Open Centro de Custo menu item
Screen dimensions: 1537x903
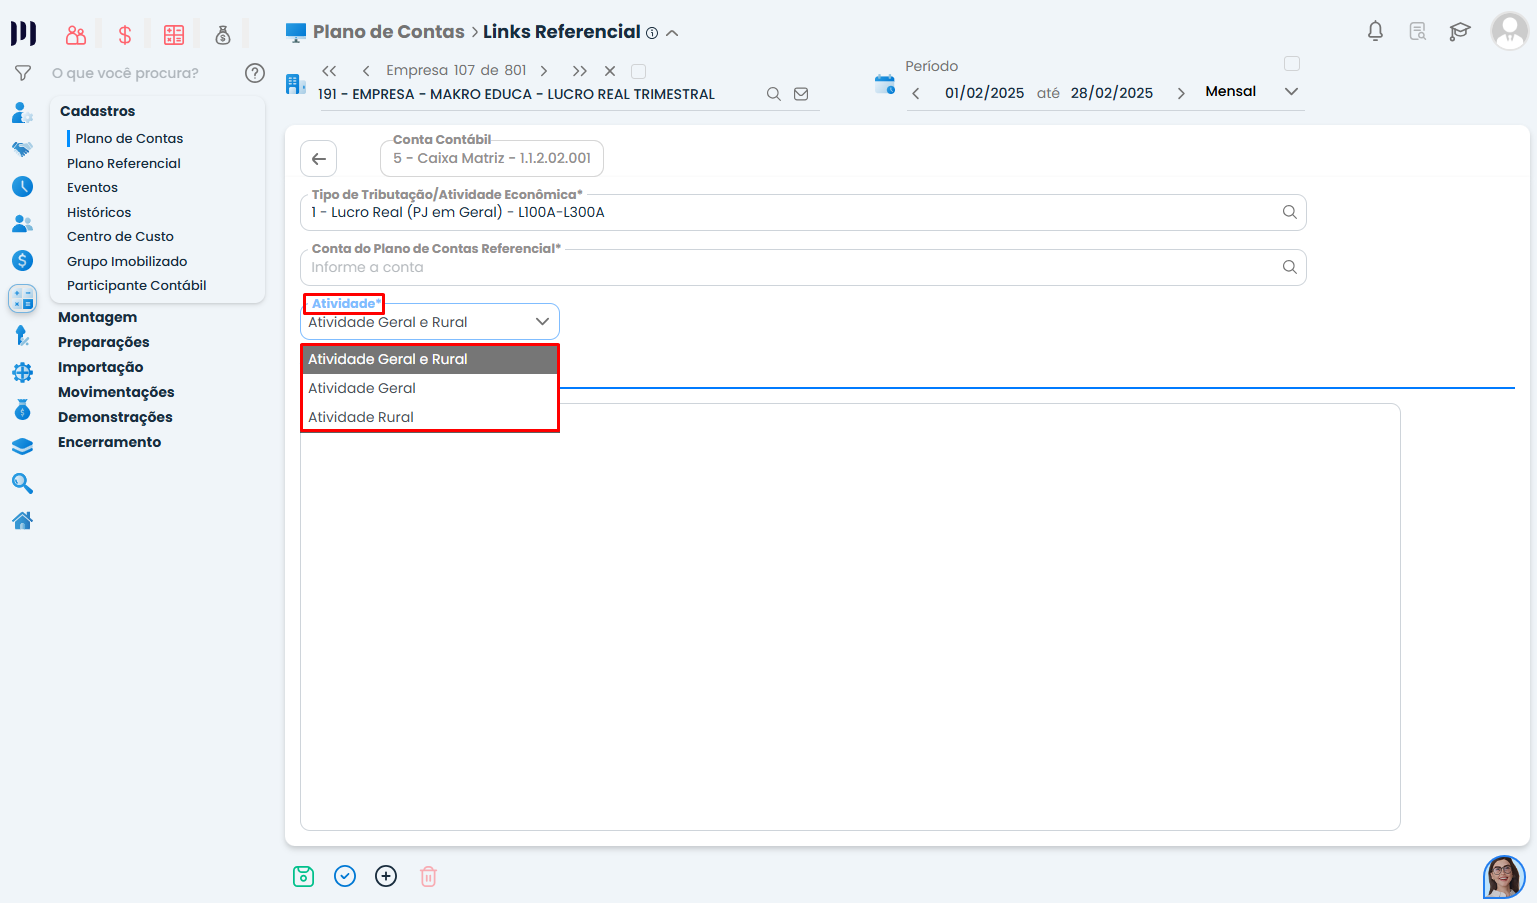click(120, 237)
